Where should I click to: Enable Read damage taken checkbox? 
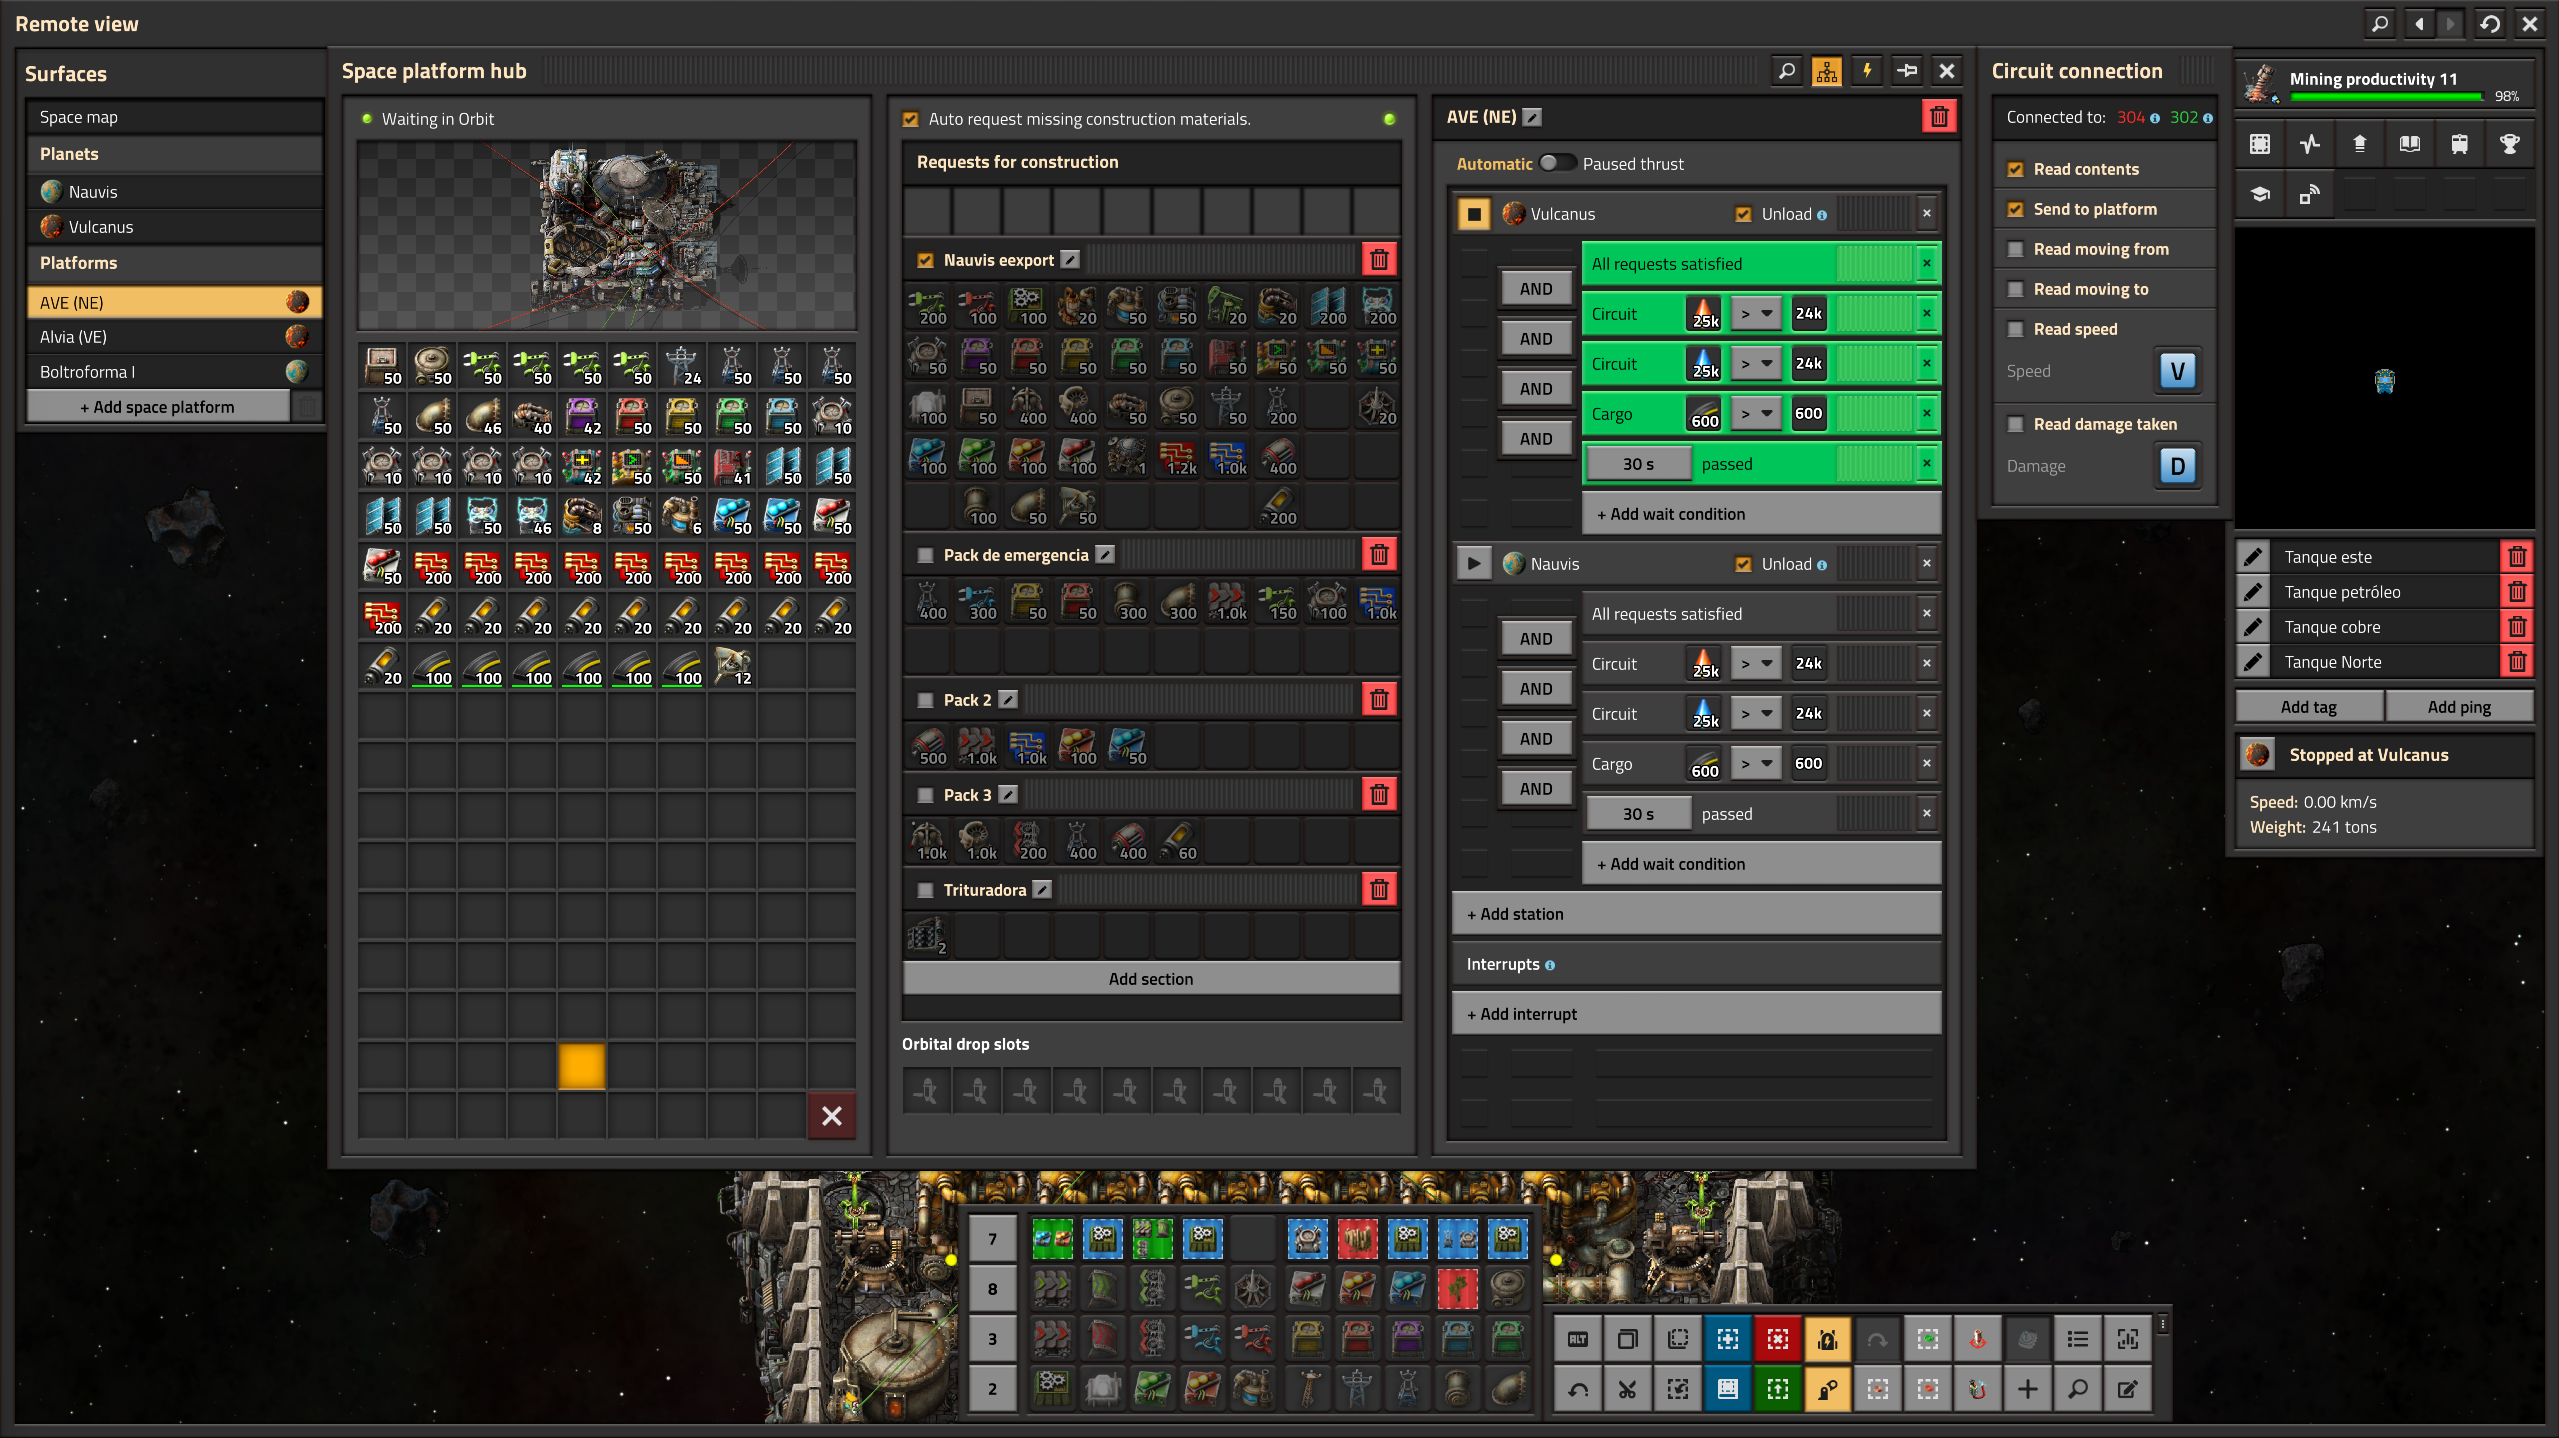click(x=2015, y=424)
